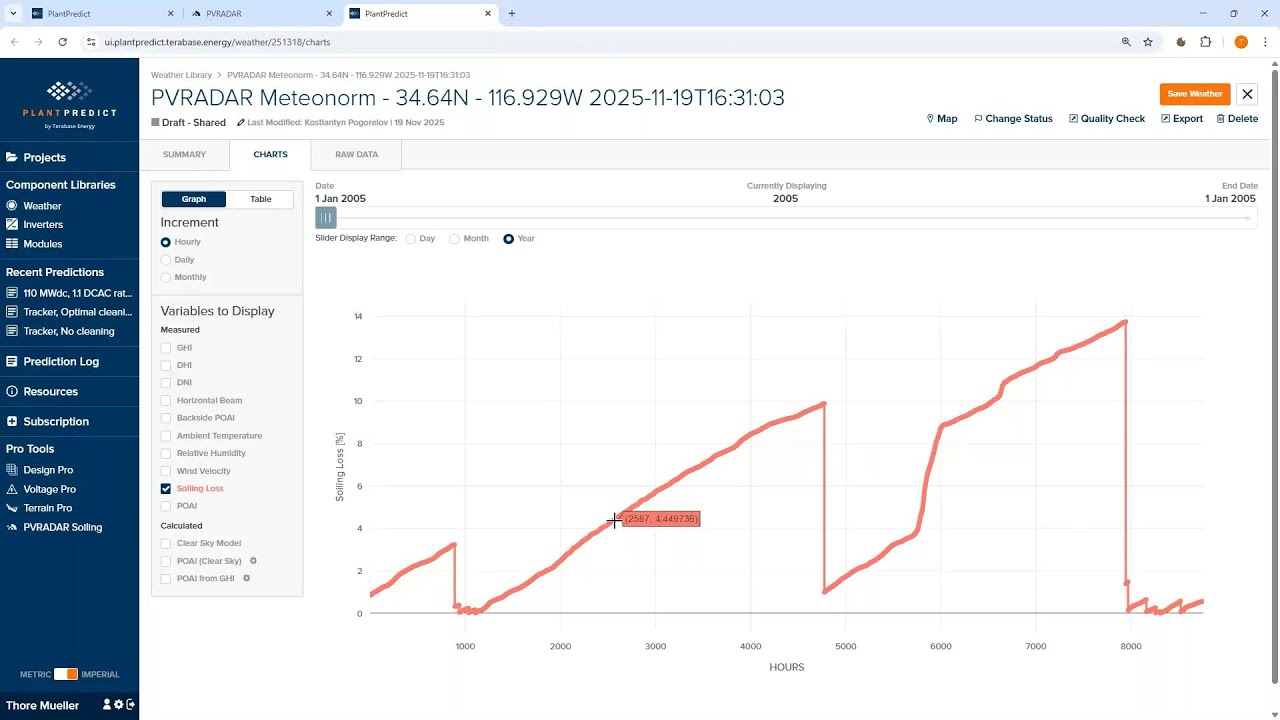Click the Voltage Pro warning-triangle icon
The width and height of the screenshot is (1280, 720).
(x=12, y=489)
